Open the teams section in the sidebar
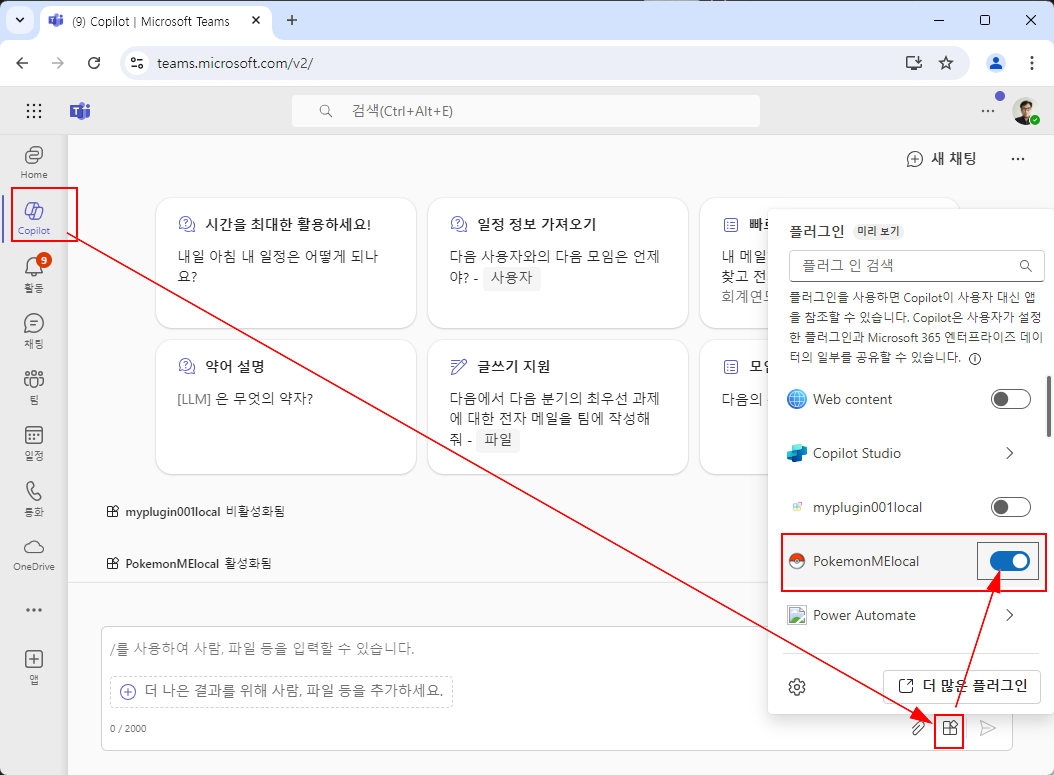The image size is (1054, 775). click(x=34, y=386)
